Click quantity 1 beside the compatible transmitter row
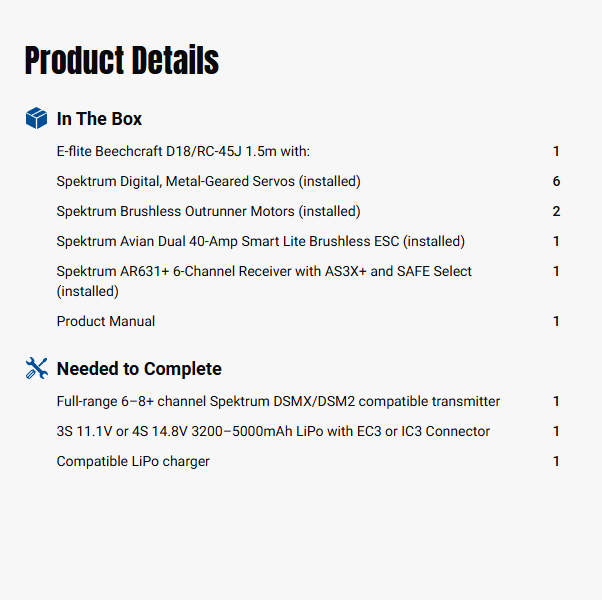This screenshot has height=600, width=602. 556,401
